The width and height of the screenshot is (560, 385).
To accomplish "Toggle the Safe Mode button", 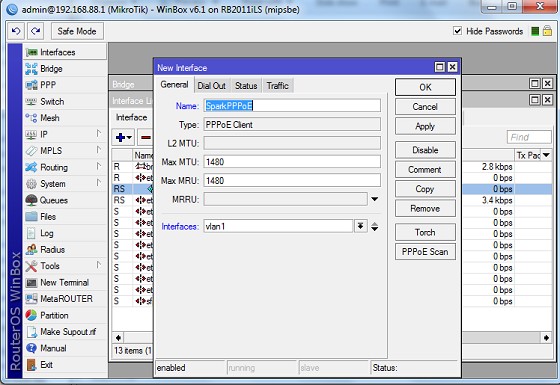I will coord(77,31).
